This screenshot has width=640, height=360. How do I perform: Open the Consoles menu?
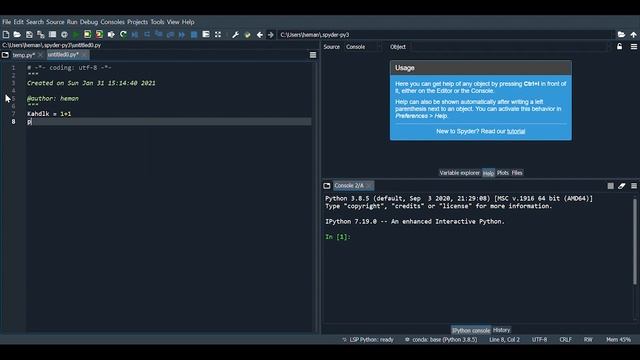[x=112, y=22]
